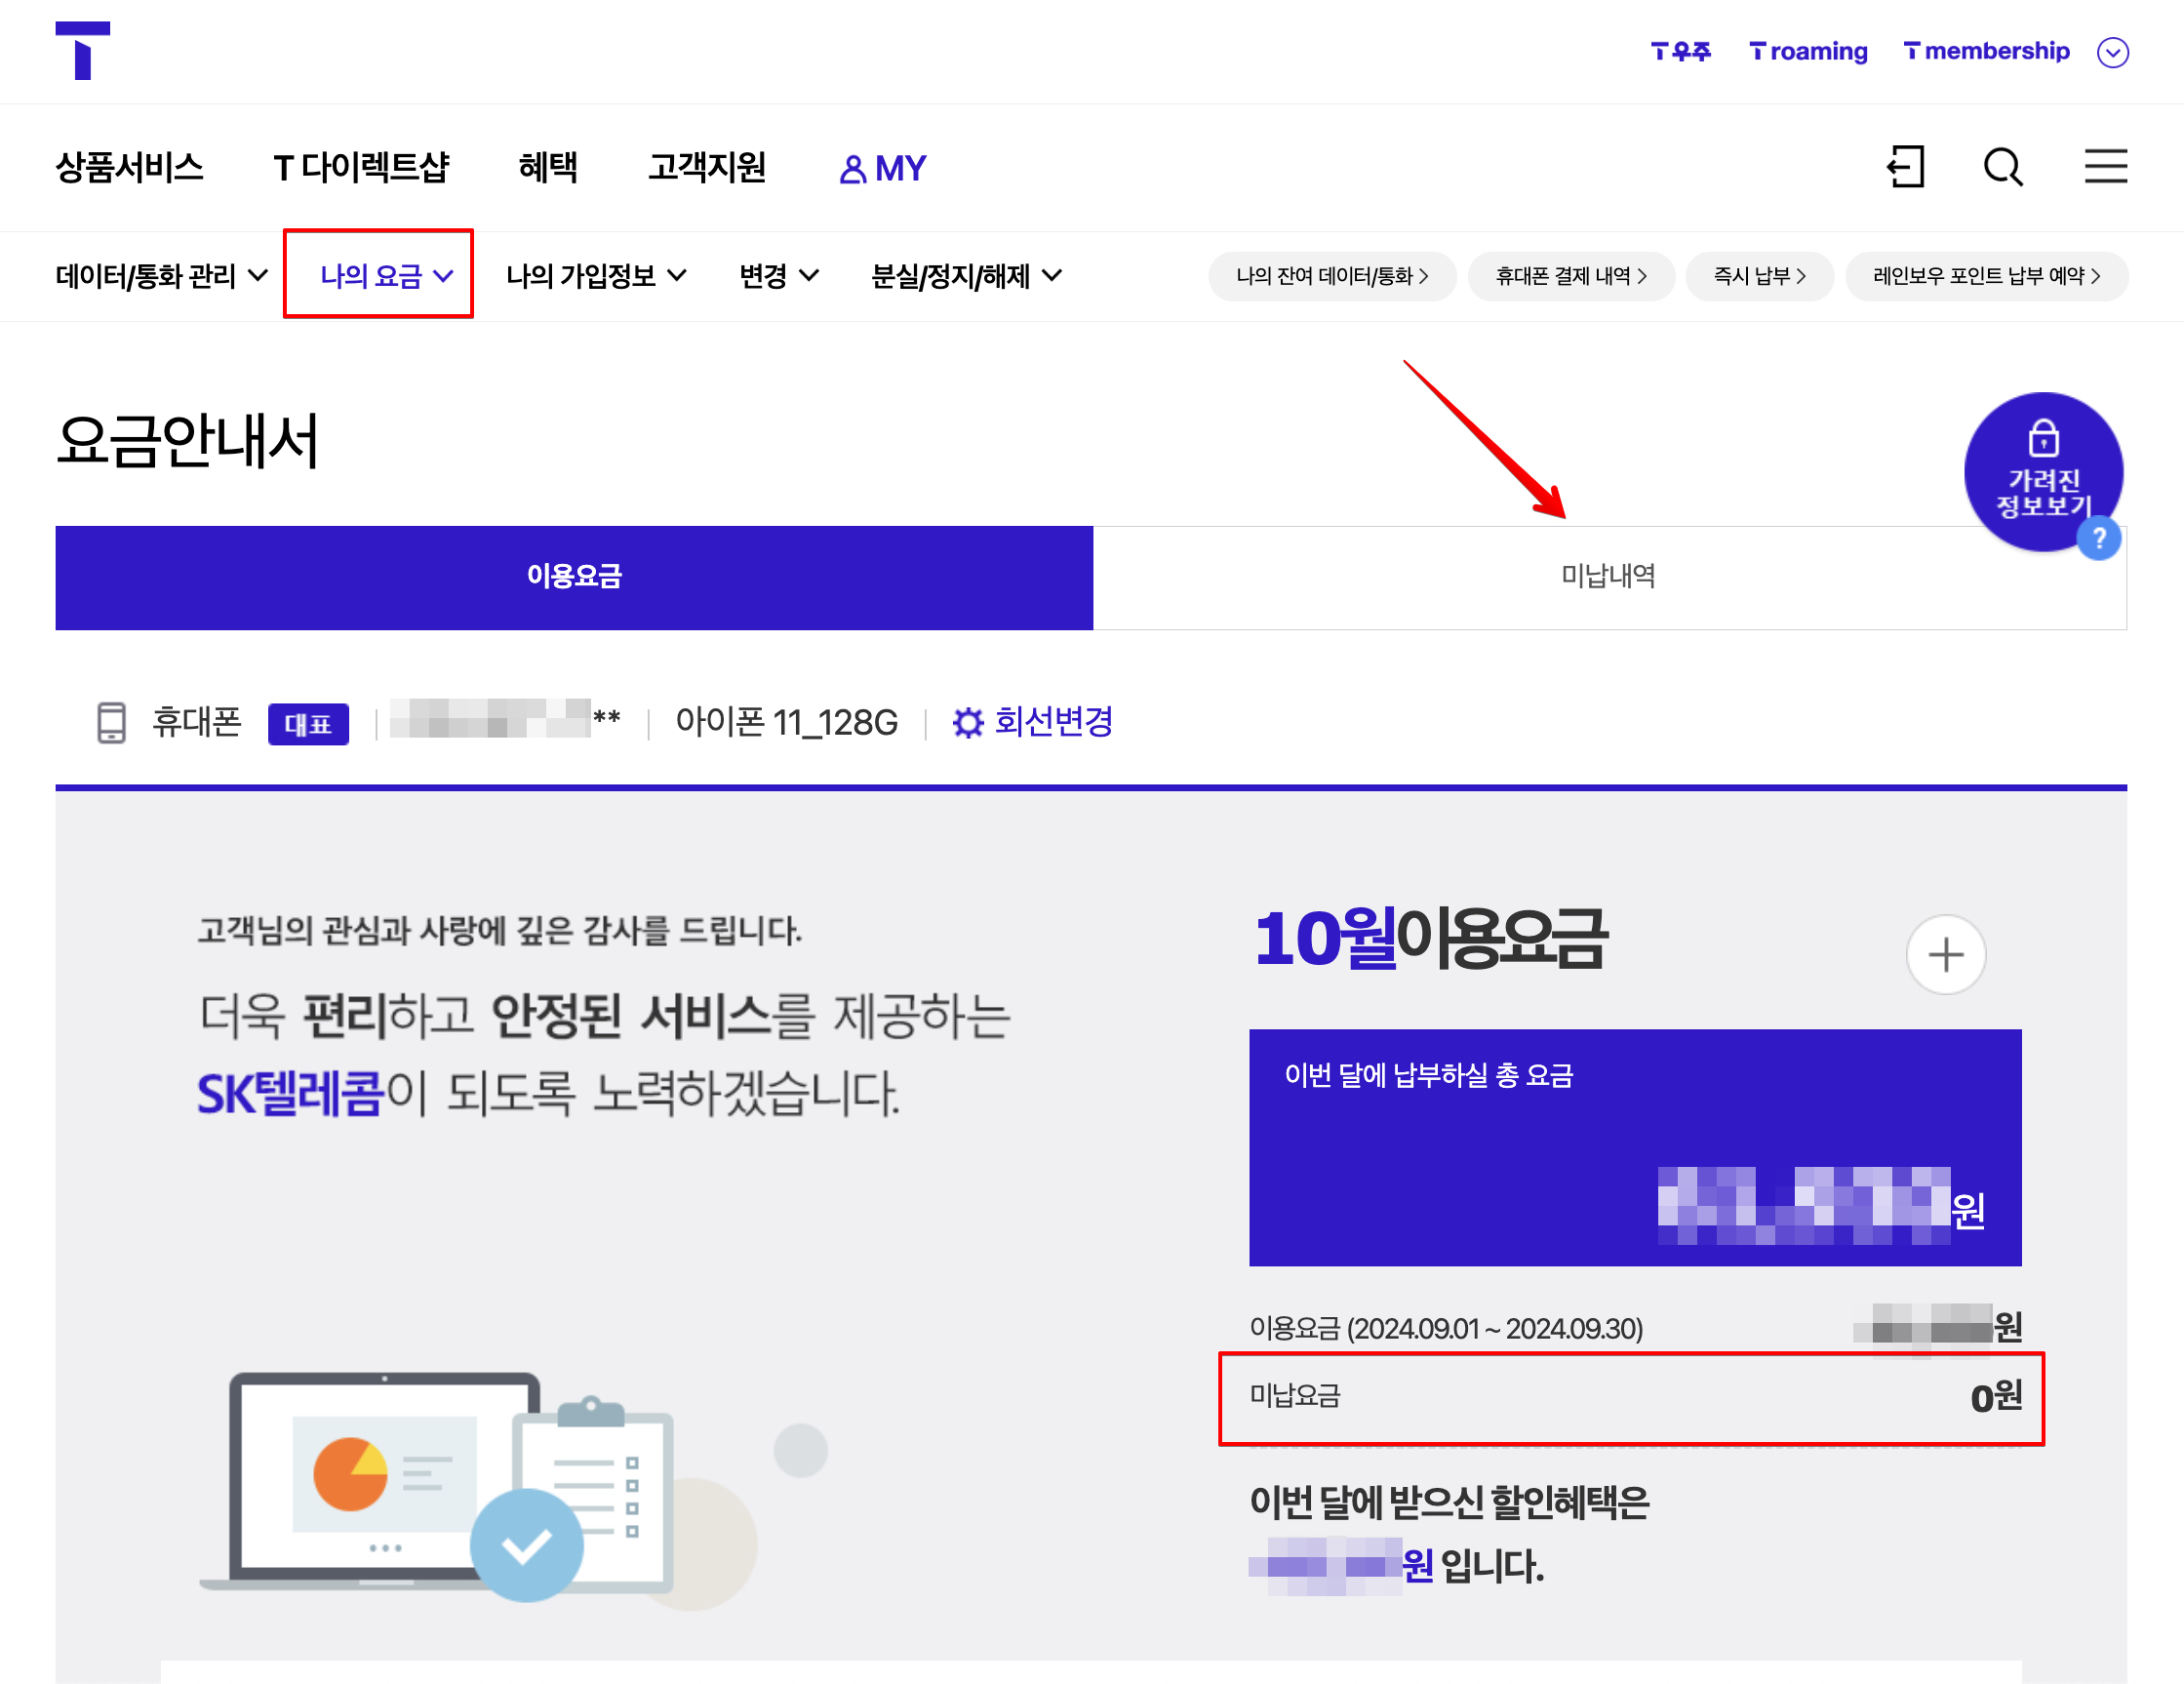Expand the 분실/정지/해제 dropdown
Viewport: 2184px width, 1684px height.
tap(966, 276)
